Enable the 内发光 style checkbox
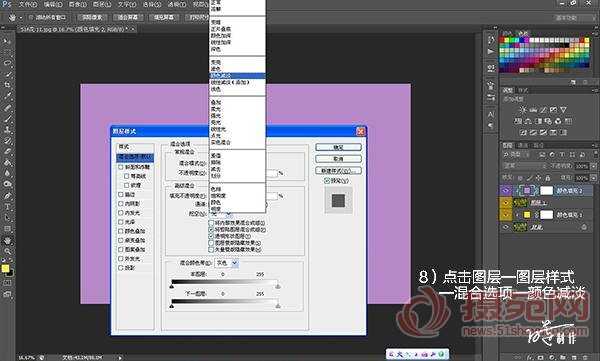 click(121, 213)
